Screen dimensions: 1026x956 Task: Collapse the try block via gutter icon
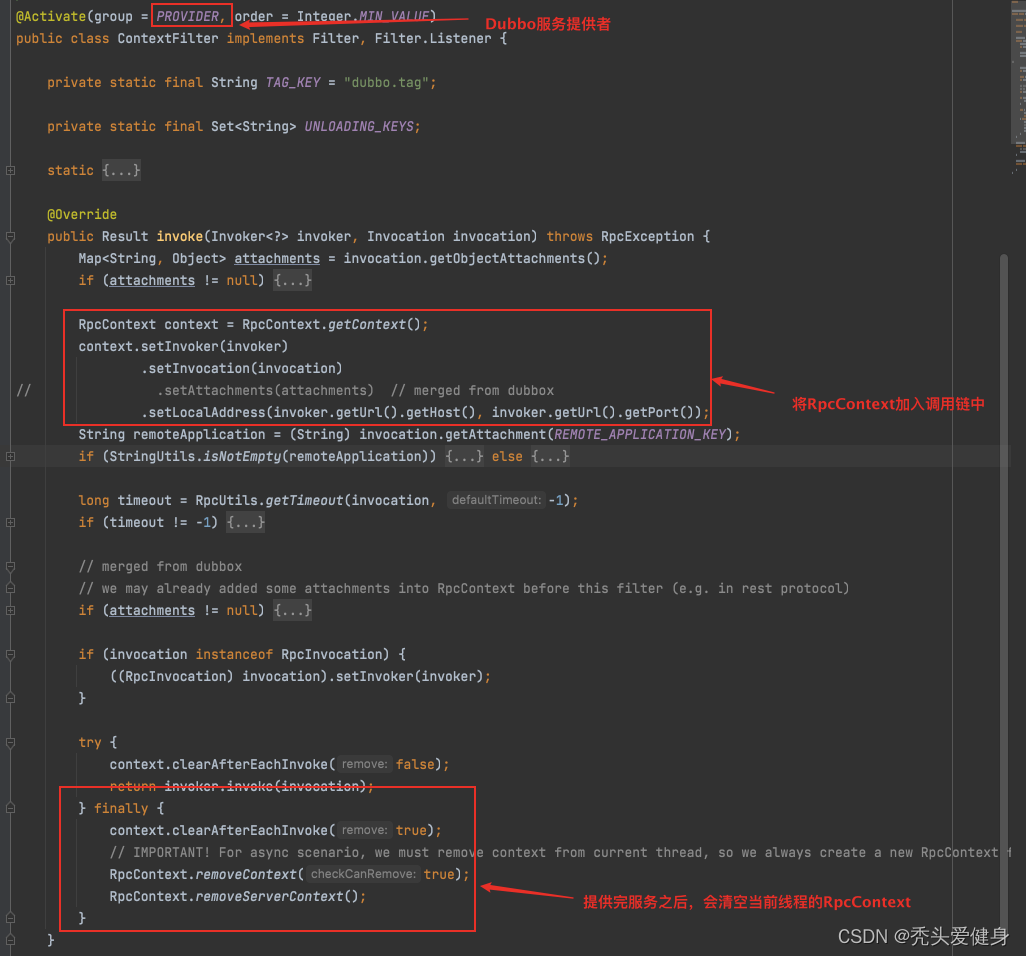coord(10,743)
